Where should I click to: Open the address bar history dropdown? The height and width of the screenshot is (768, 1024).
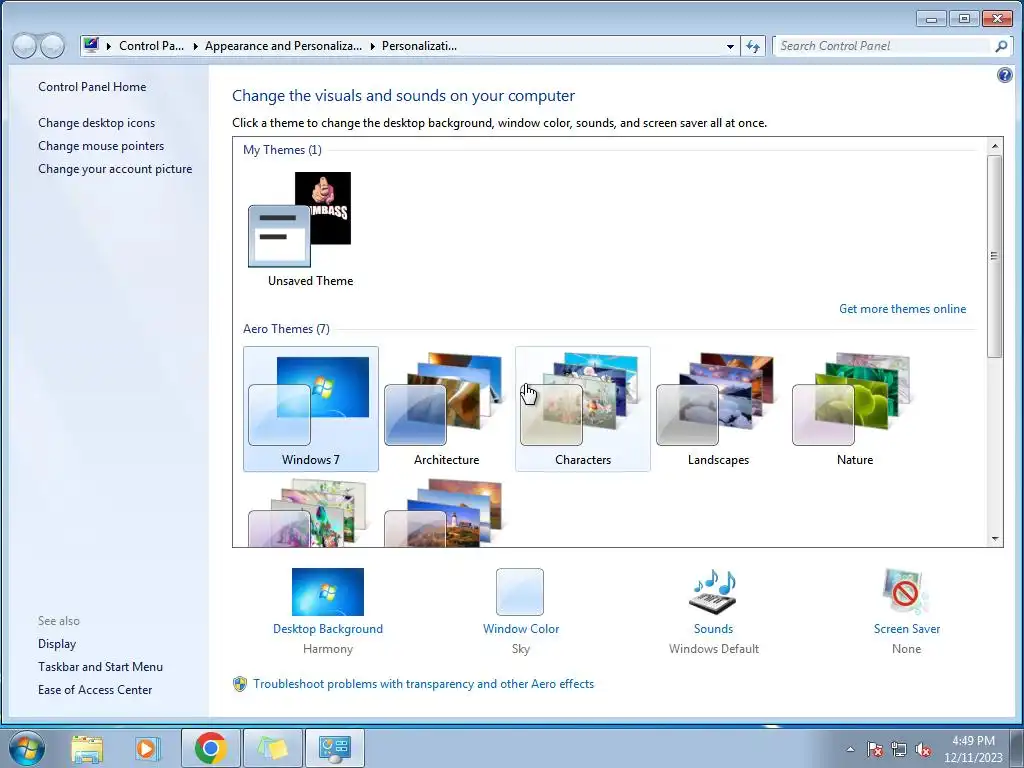coord(730,46)
